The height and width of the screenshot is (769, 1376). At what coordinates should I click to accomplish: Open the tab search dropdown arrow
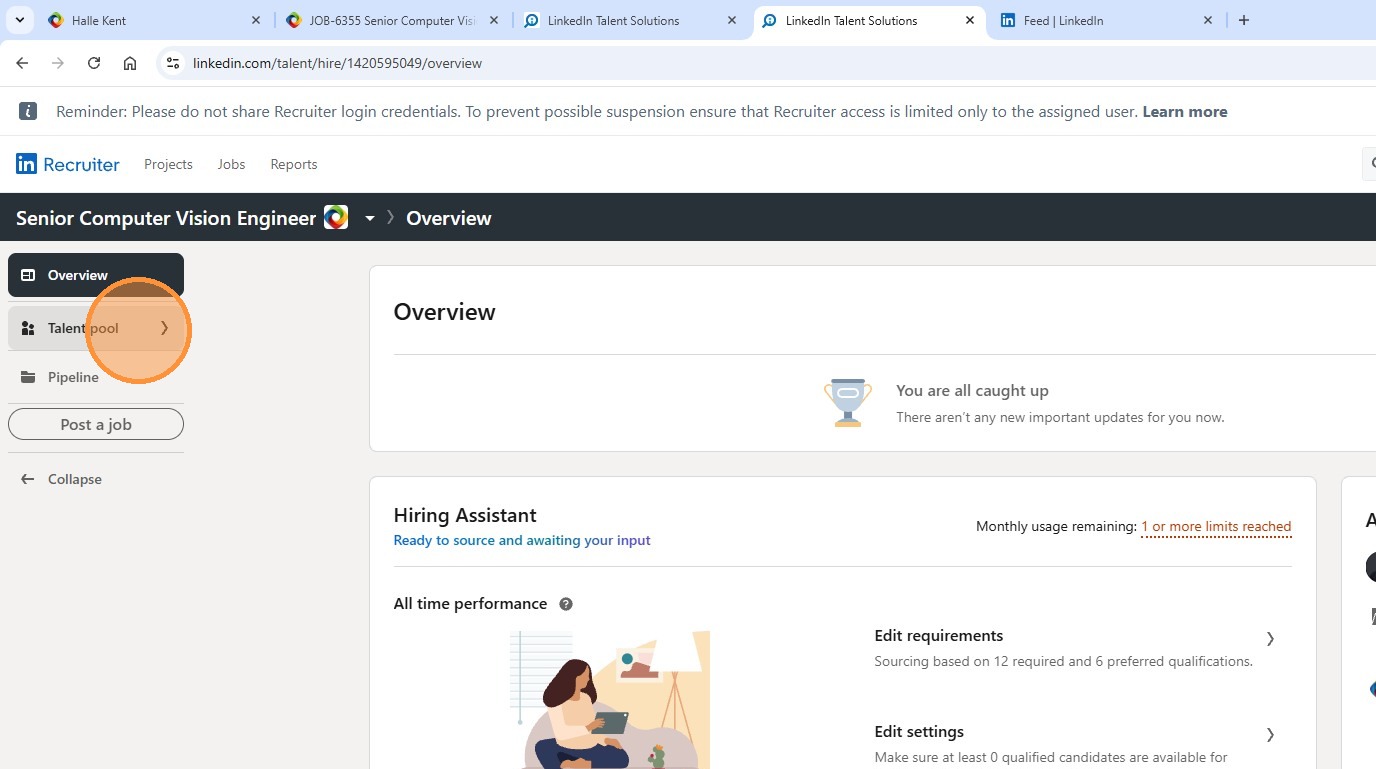pos(19,20)
